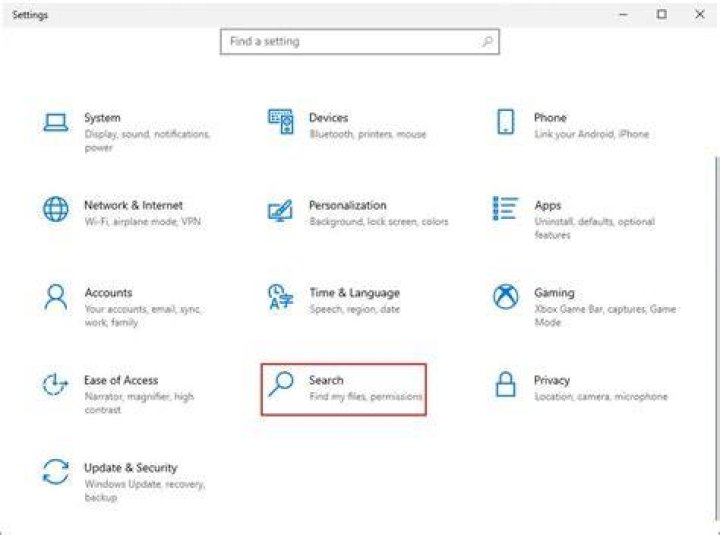Open Devices settings title

(328, 118)
